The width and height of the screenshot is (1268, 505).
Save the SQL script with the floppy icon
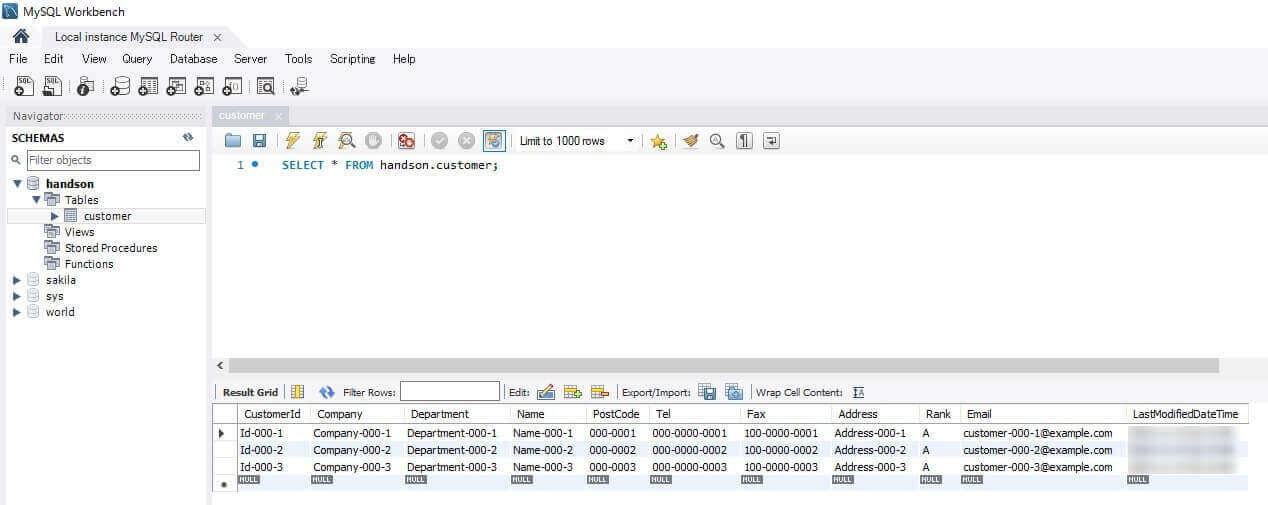259,141
